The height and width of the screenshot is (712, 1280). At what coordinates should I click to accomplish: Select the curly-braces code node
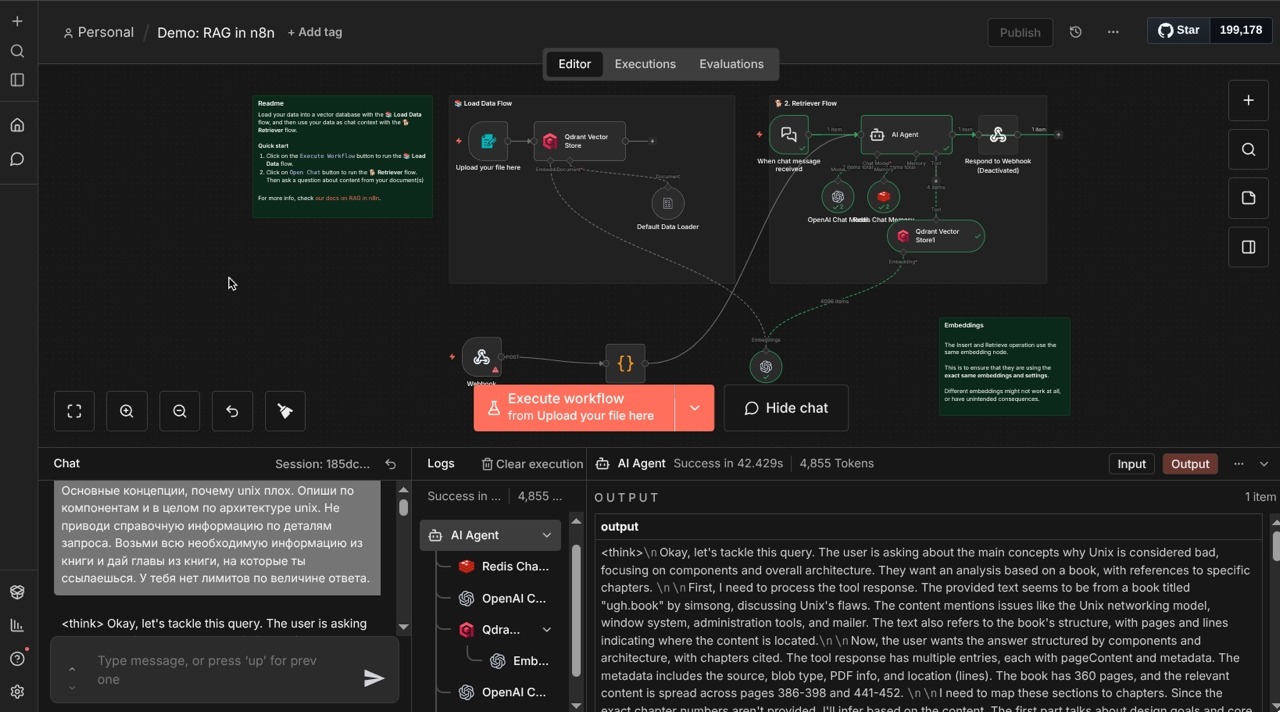point(625,364)
